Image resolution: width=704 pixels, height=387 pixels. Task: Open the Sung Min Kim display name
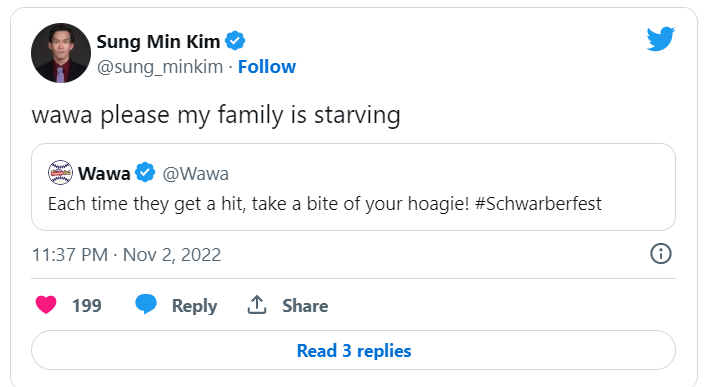point(158,41)
